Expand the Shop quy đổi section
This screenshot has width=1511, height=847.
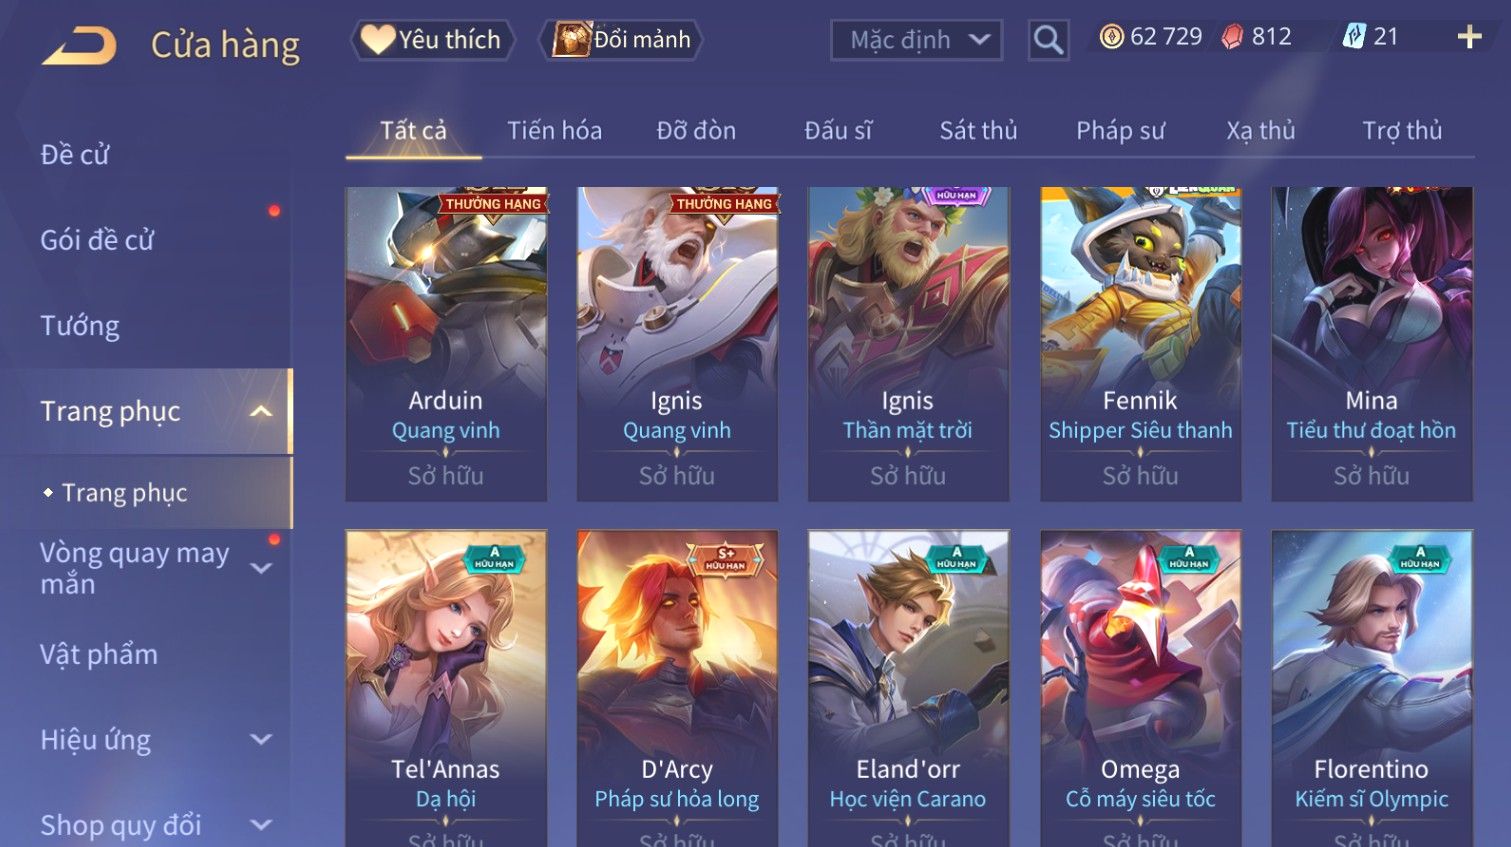[261, 825]
